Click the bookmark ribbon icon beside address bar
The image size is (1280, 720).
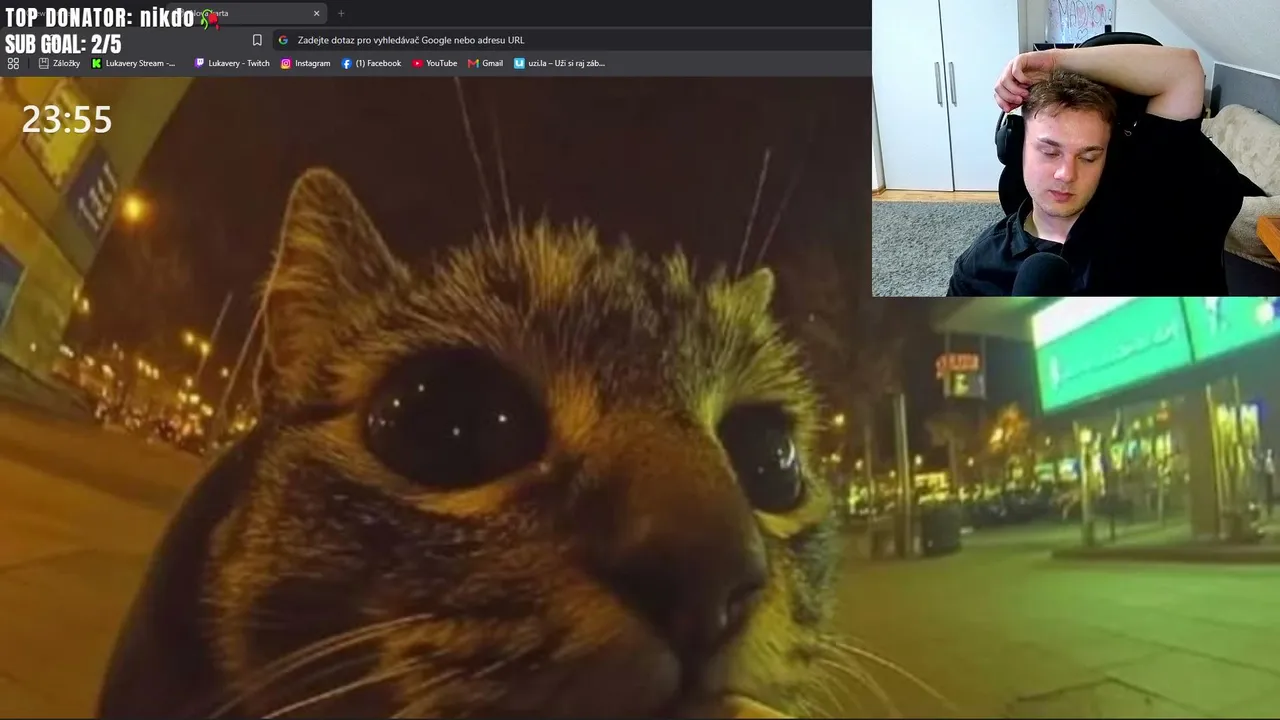click(x=257, y=40)
